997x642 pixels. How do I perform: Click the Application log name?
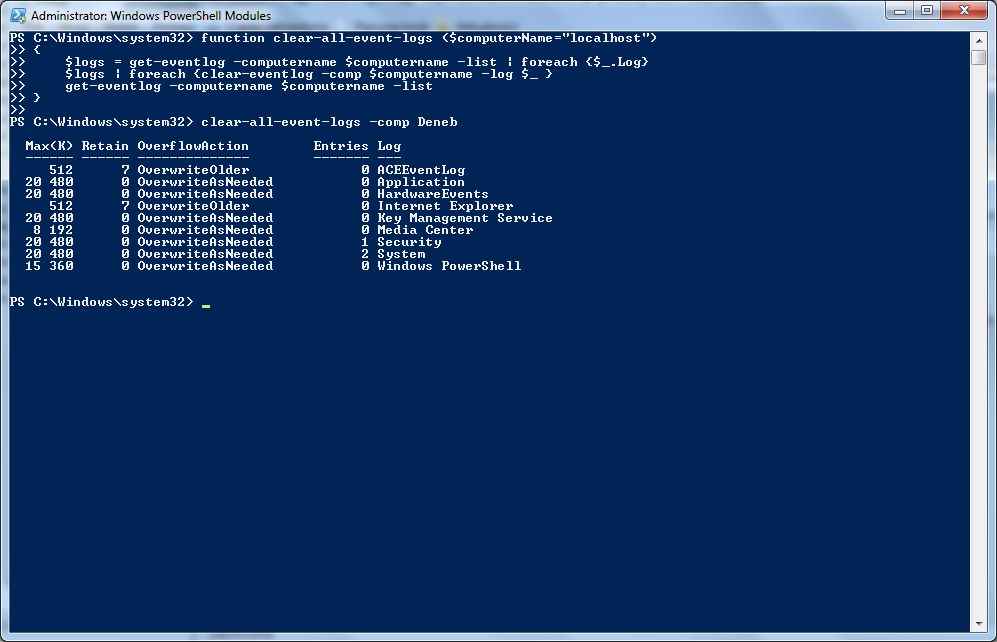(421, 182)
